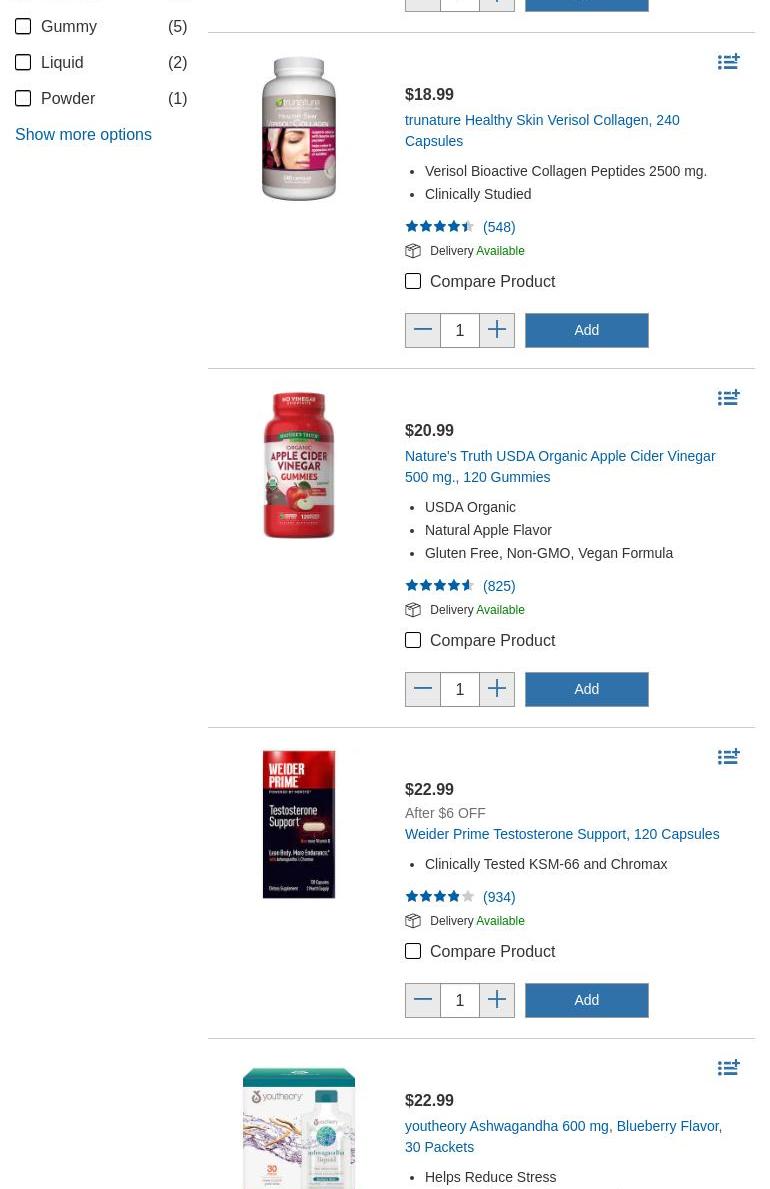The width and height of the screenshot is (770, 1189).
Task: Click quantity field for Apple Cider Vinegar Gummies
Action: [x=460, y=689]
